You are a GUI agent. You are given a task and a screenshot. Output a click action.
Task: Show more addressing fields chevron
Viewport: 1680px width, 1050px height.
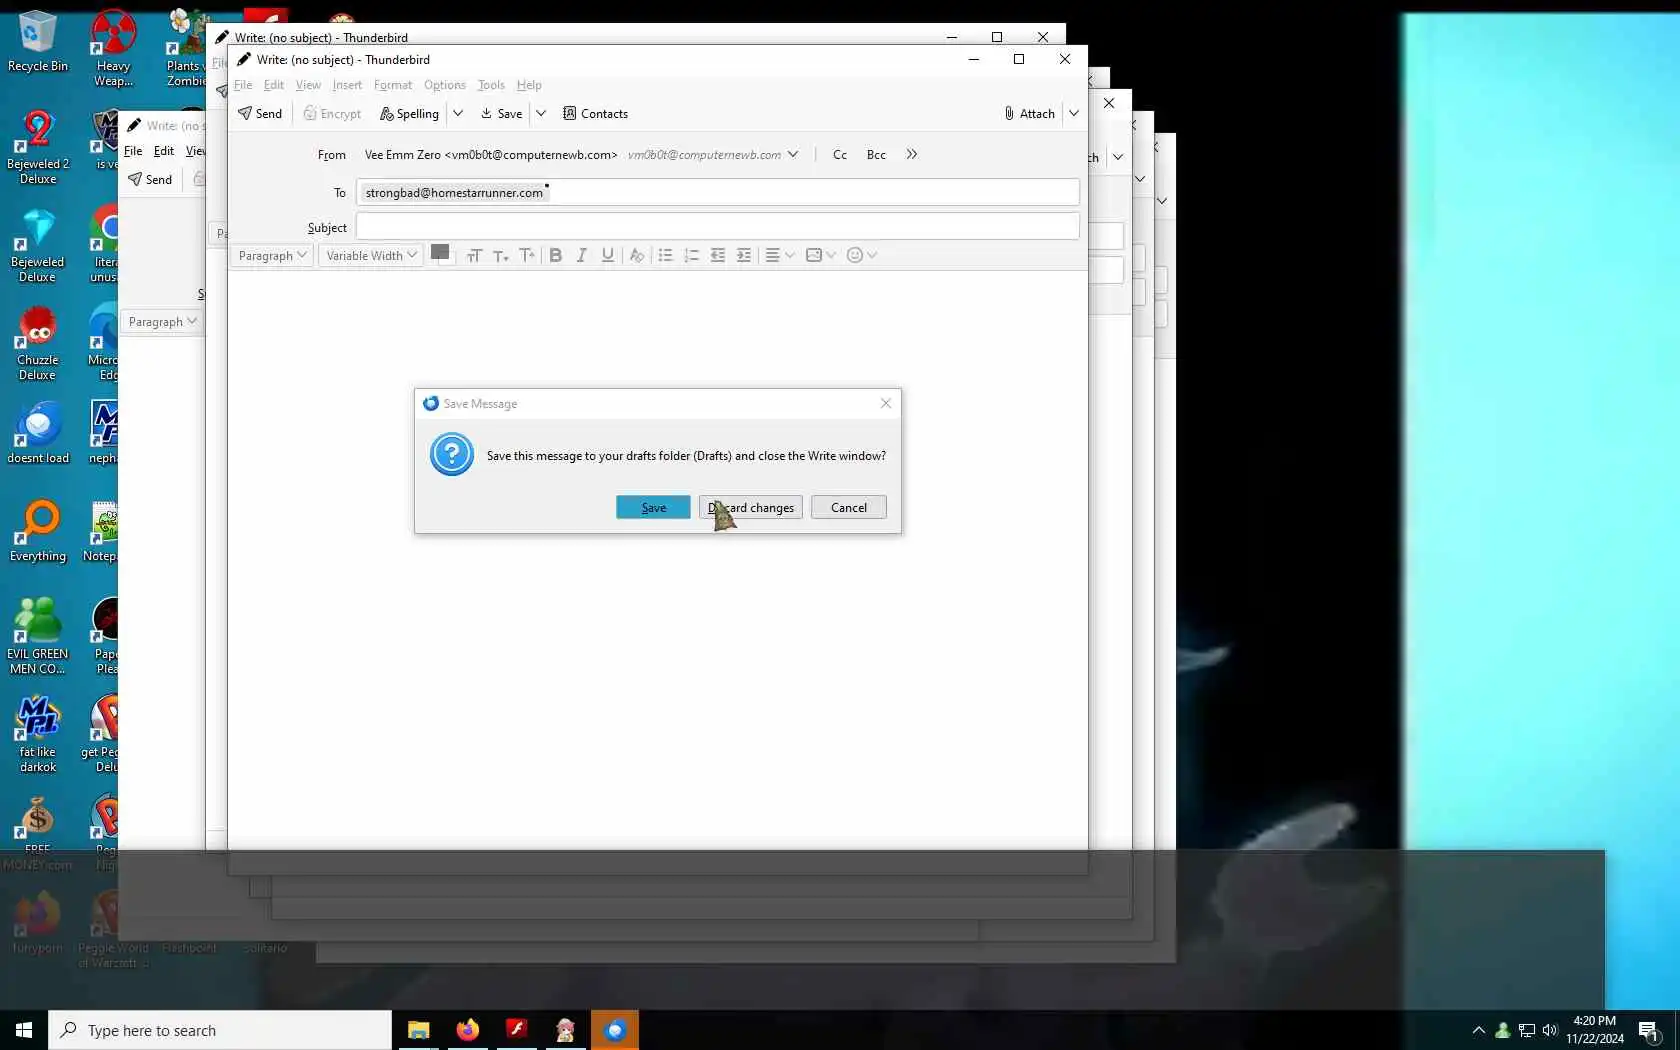(912, 154)
